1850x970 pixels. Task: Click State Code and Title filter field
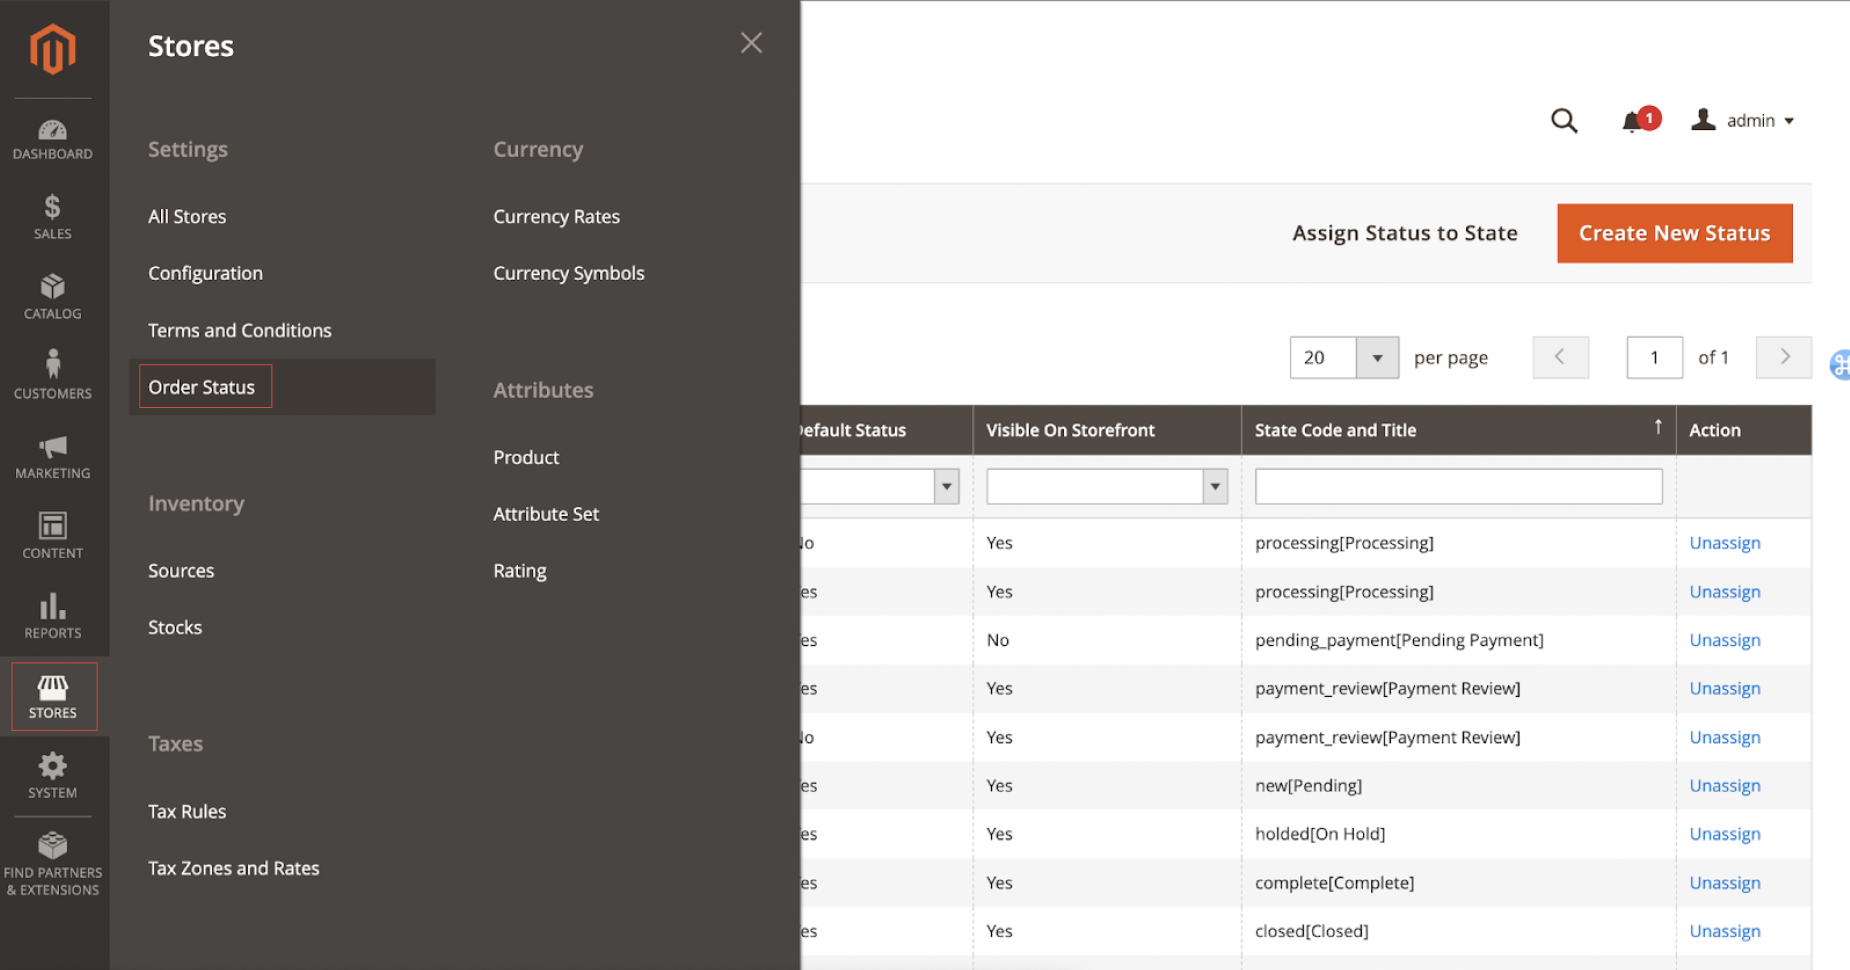[x=1458, y=486]
